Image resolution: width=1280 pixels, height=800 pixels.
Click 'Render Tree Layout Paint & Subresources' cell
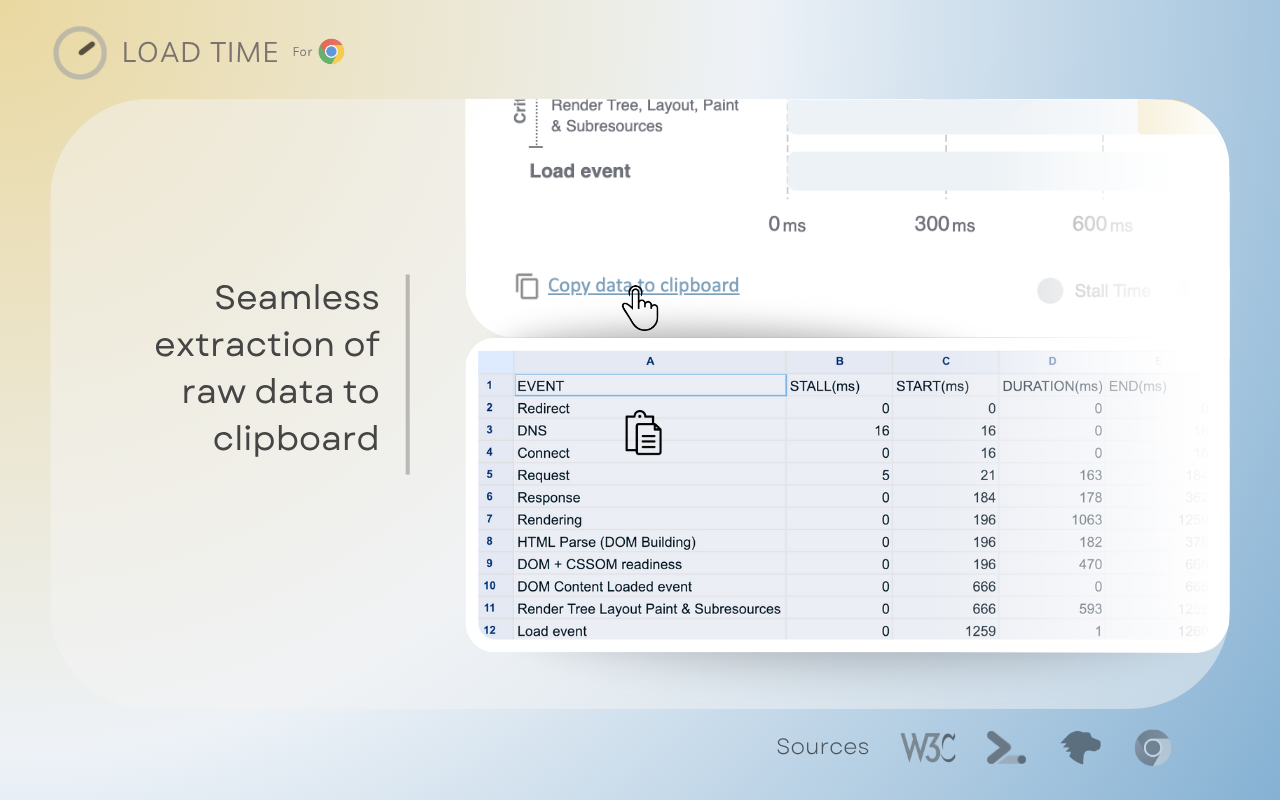coord(650,609)
